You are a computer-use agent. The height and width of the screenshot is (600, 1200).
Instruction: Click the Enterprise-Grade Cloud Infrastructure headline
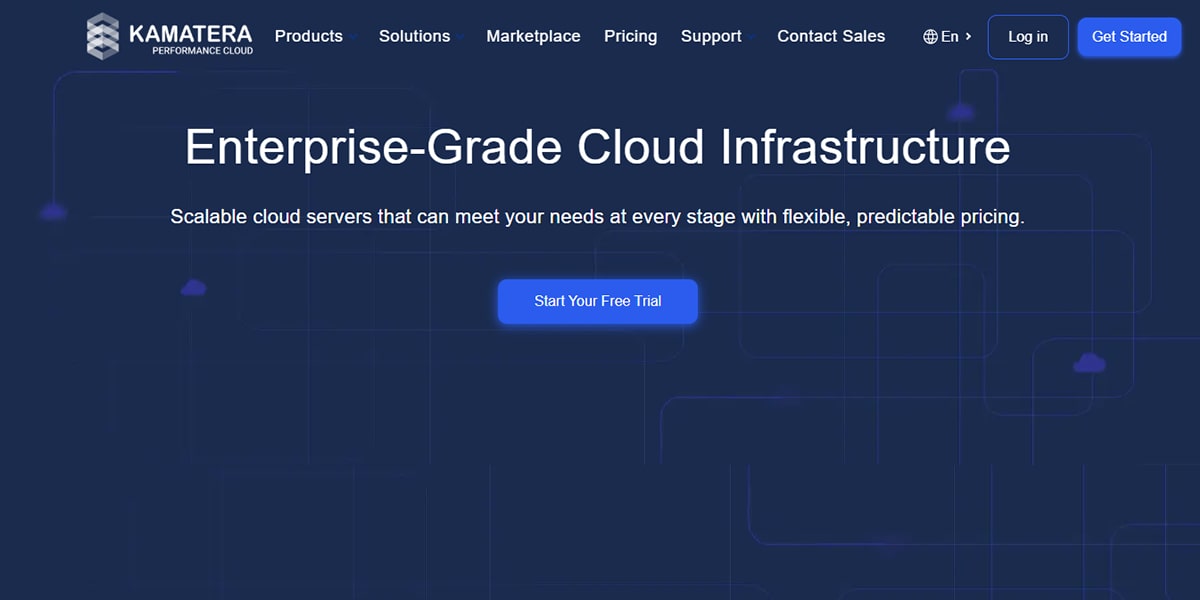tap(597, 147)
